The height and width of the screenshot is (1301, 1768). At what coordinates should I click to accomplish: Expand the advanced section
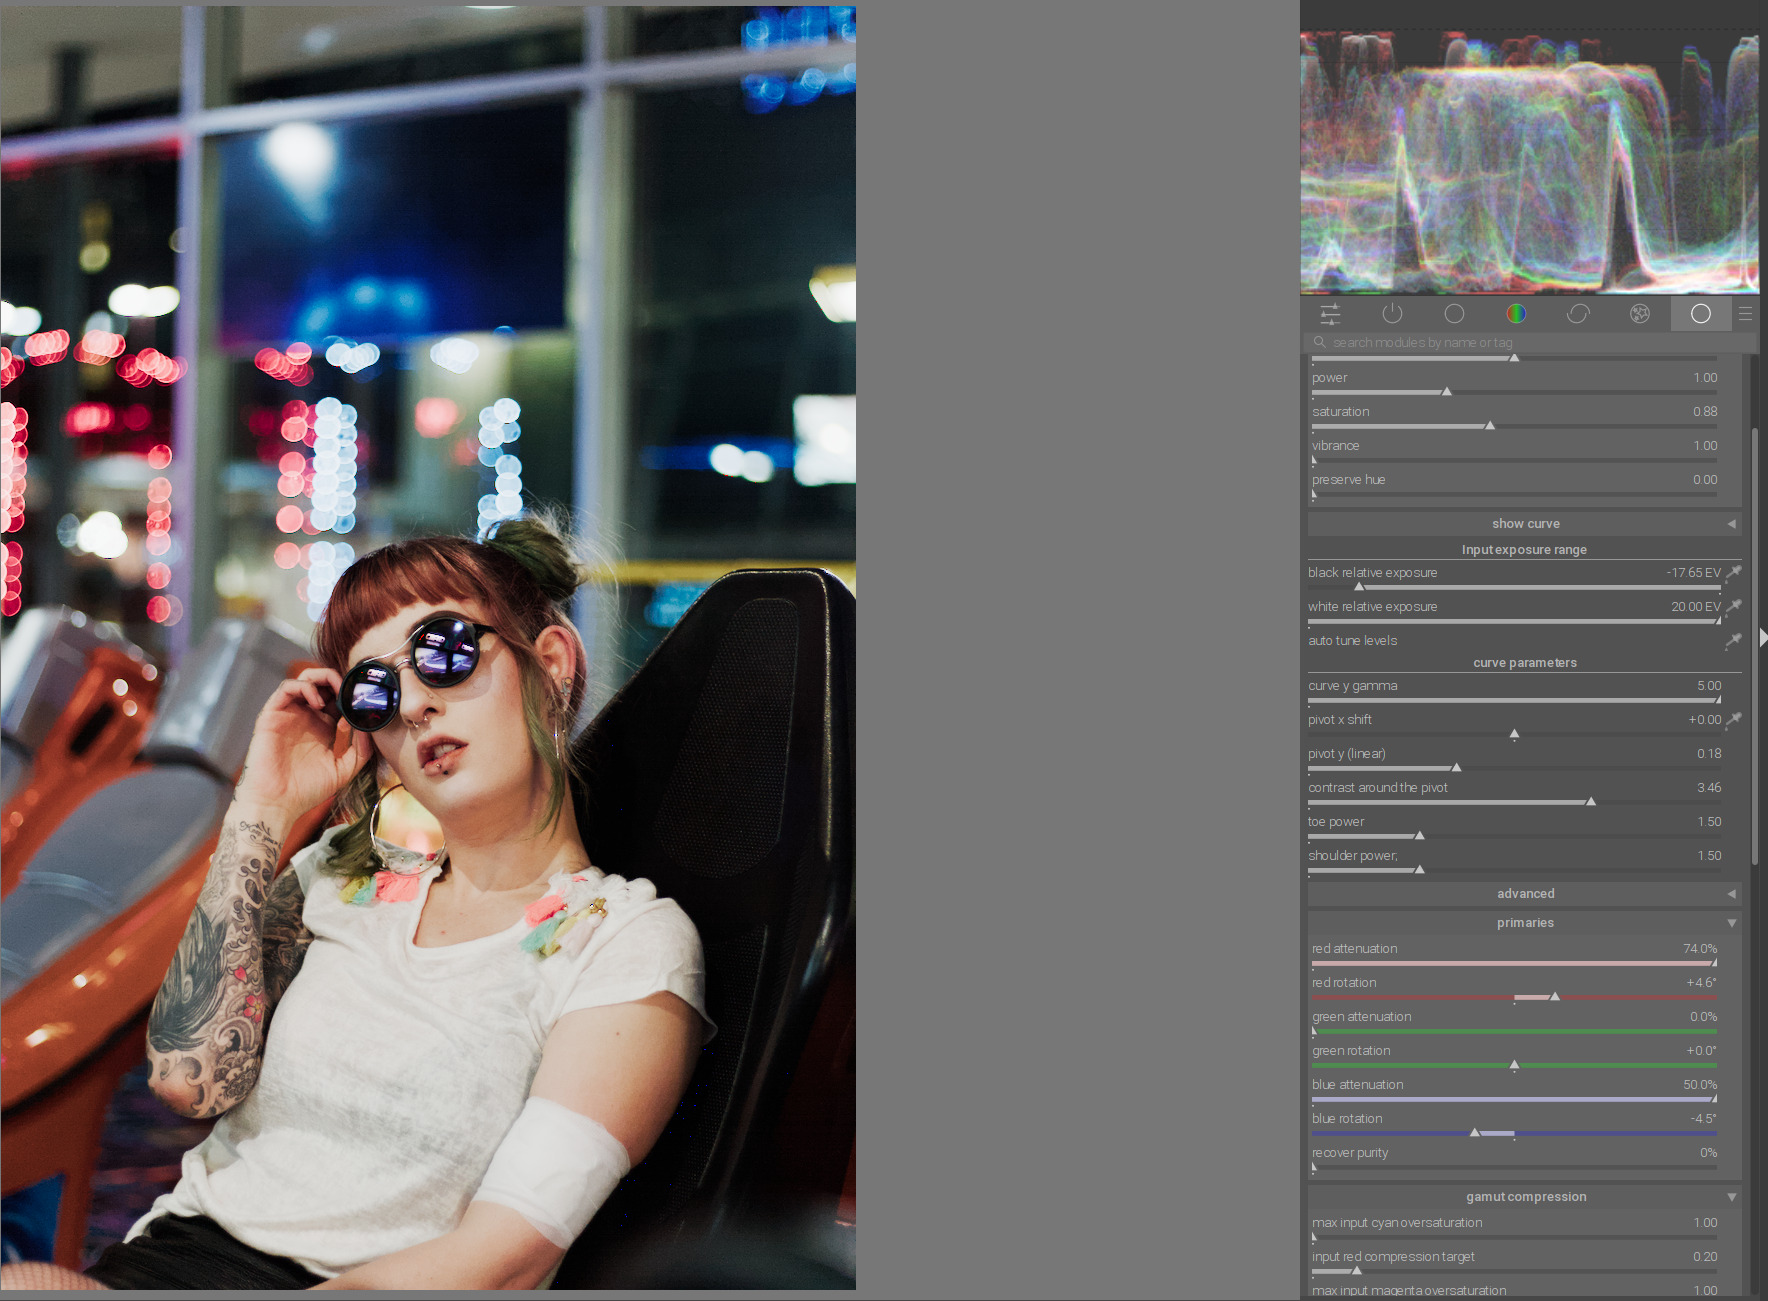1525,894
